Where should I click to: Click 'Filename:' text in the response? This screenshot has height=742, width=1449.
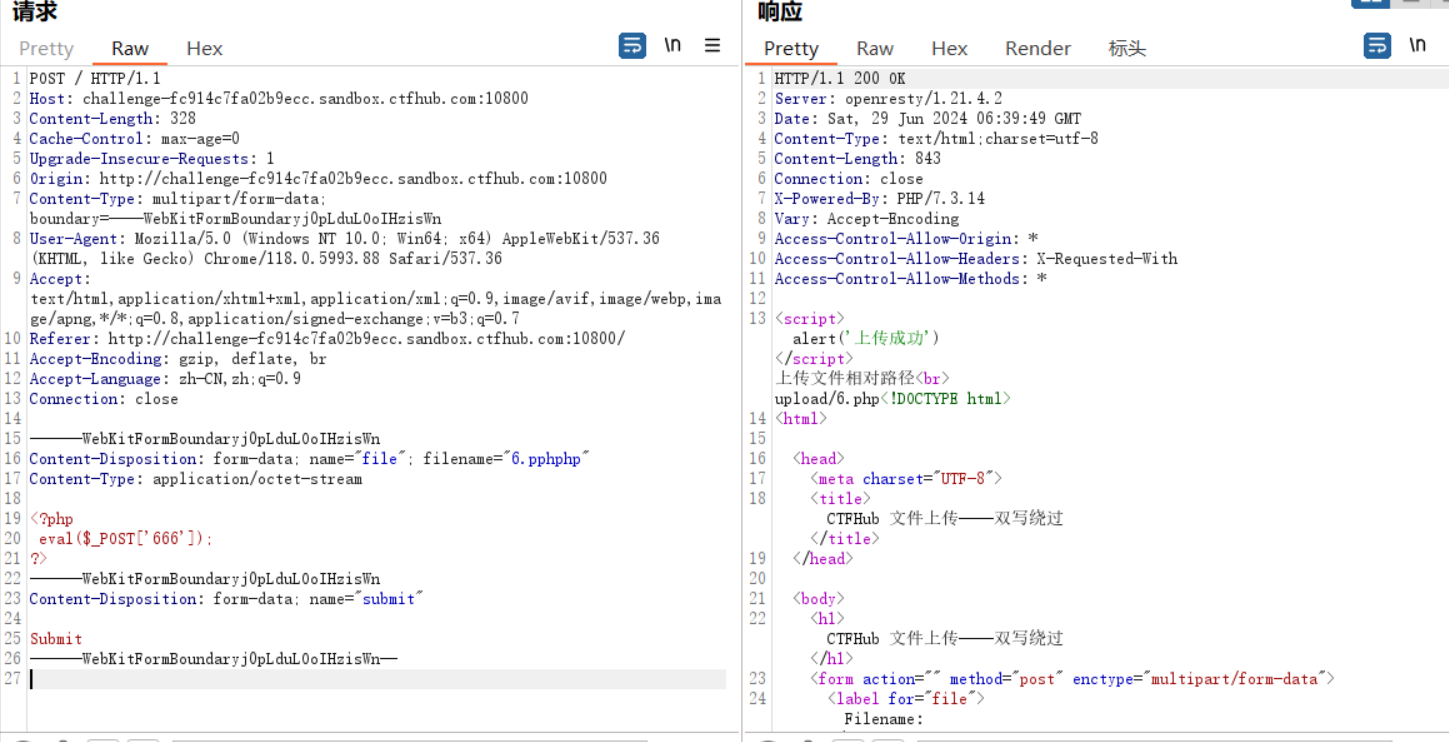(x=883, y=718)
